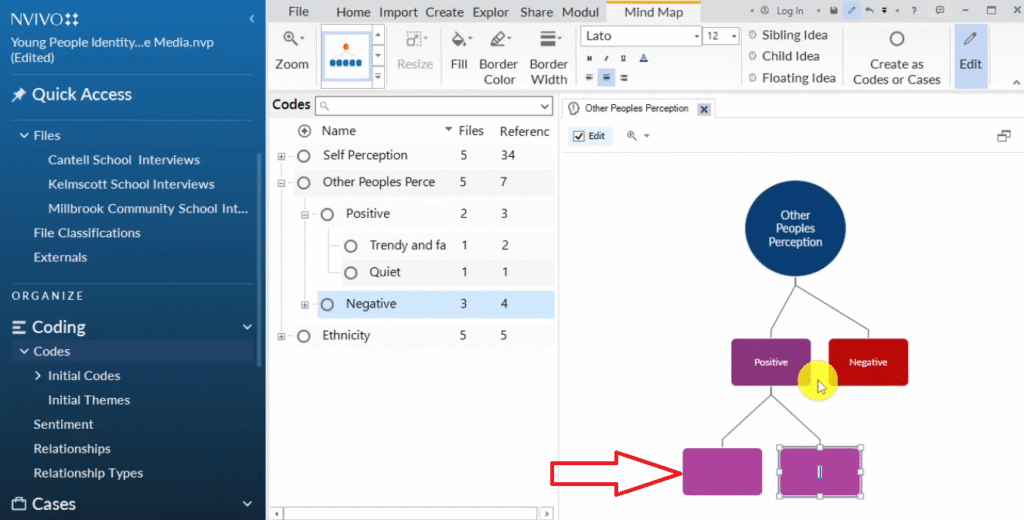The width and height of the screenshot is (1024, 520).
Task: Switch to the Create ribbon tab
Action: 444,12
